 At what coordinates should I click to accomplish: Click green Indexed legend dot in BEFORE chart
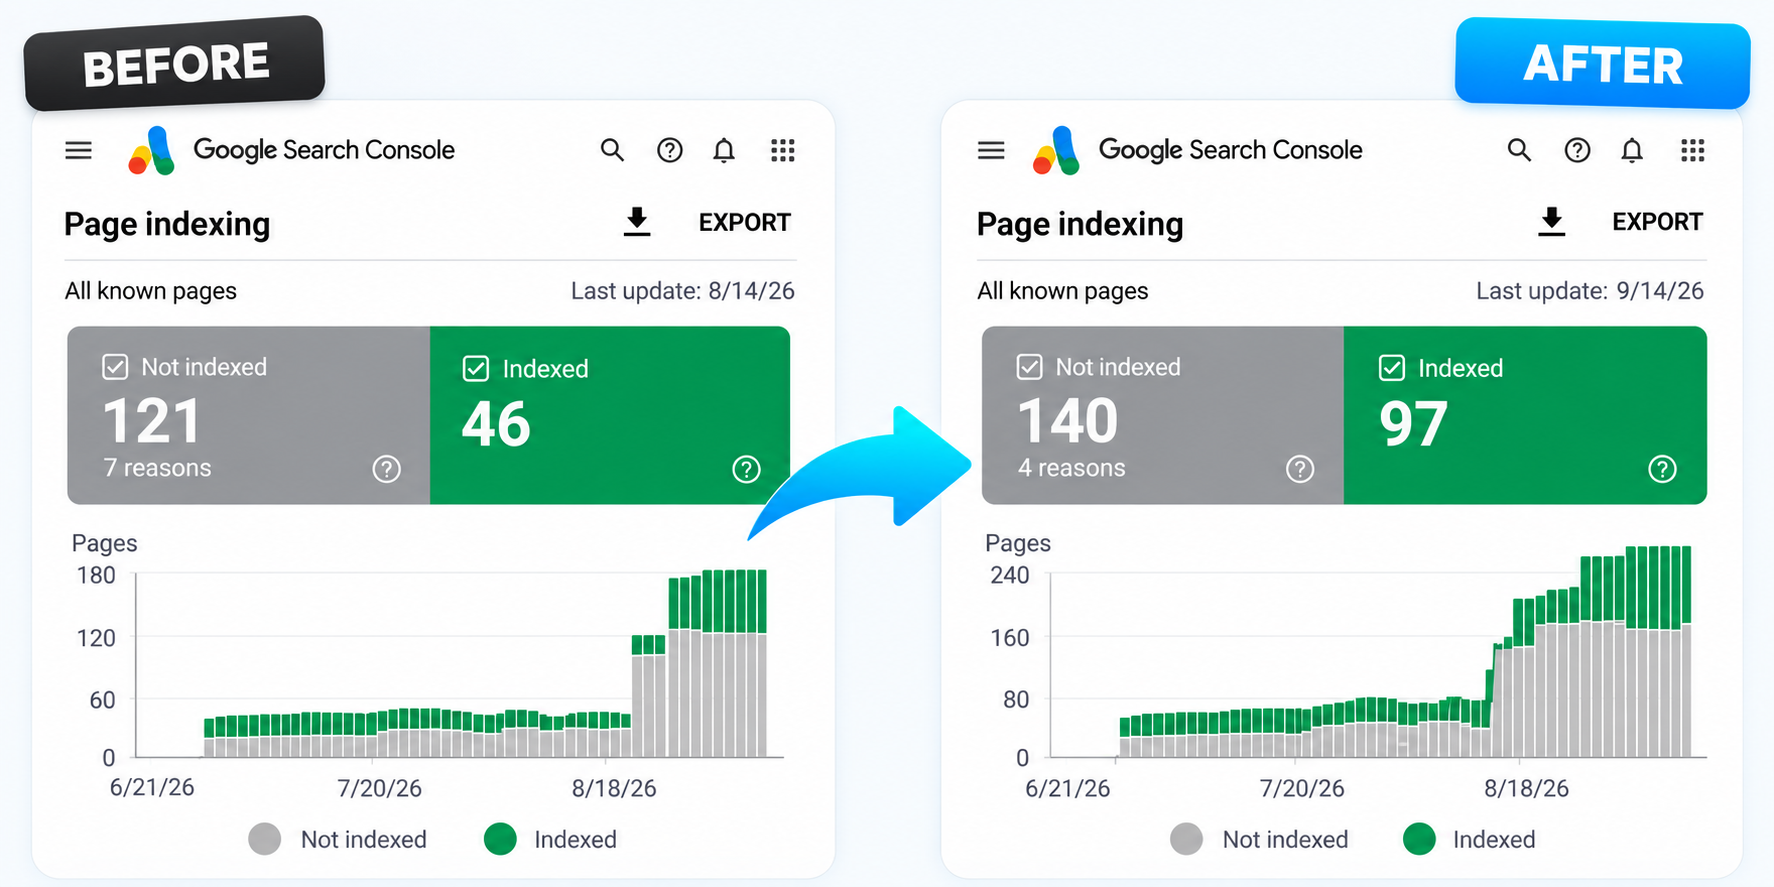click(500, 839)
